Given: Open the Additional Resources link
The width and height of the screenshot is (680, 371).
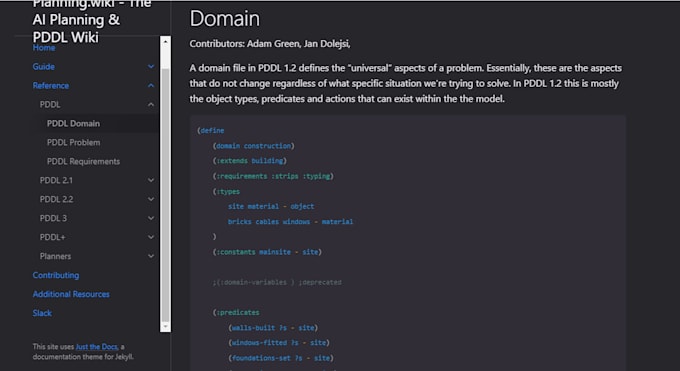Looking at the screenshot, I should tap(71, 294).
